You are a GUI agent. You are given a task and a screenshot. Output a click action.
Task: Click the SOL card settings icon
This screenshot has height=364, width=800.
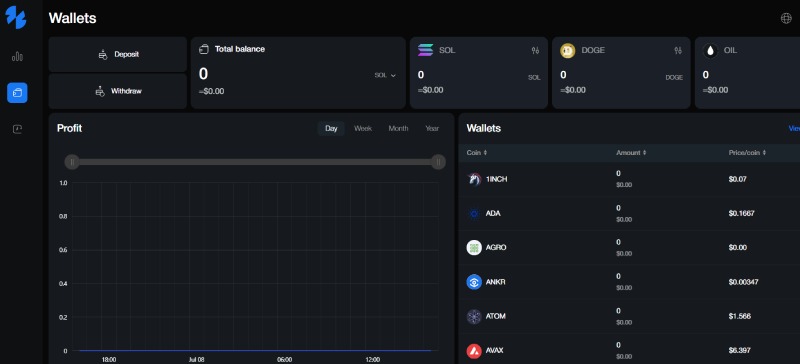[535, 51]
